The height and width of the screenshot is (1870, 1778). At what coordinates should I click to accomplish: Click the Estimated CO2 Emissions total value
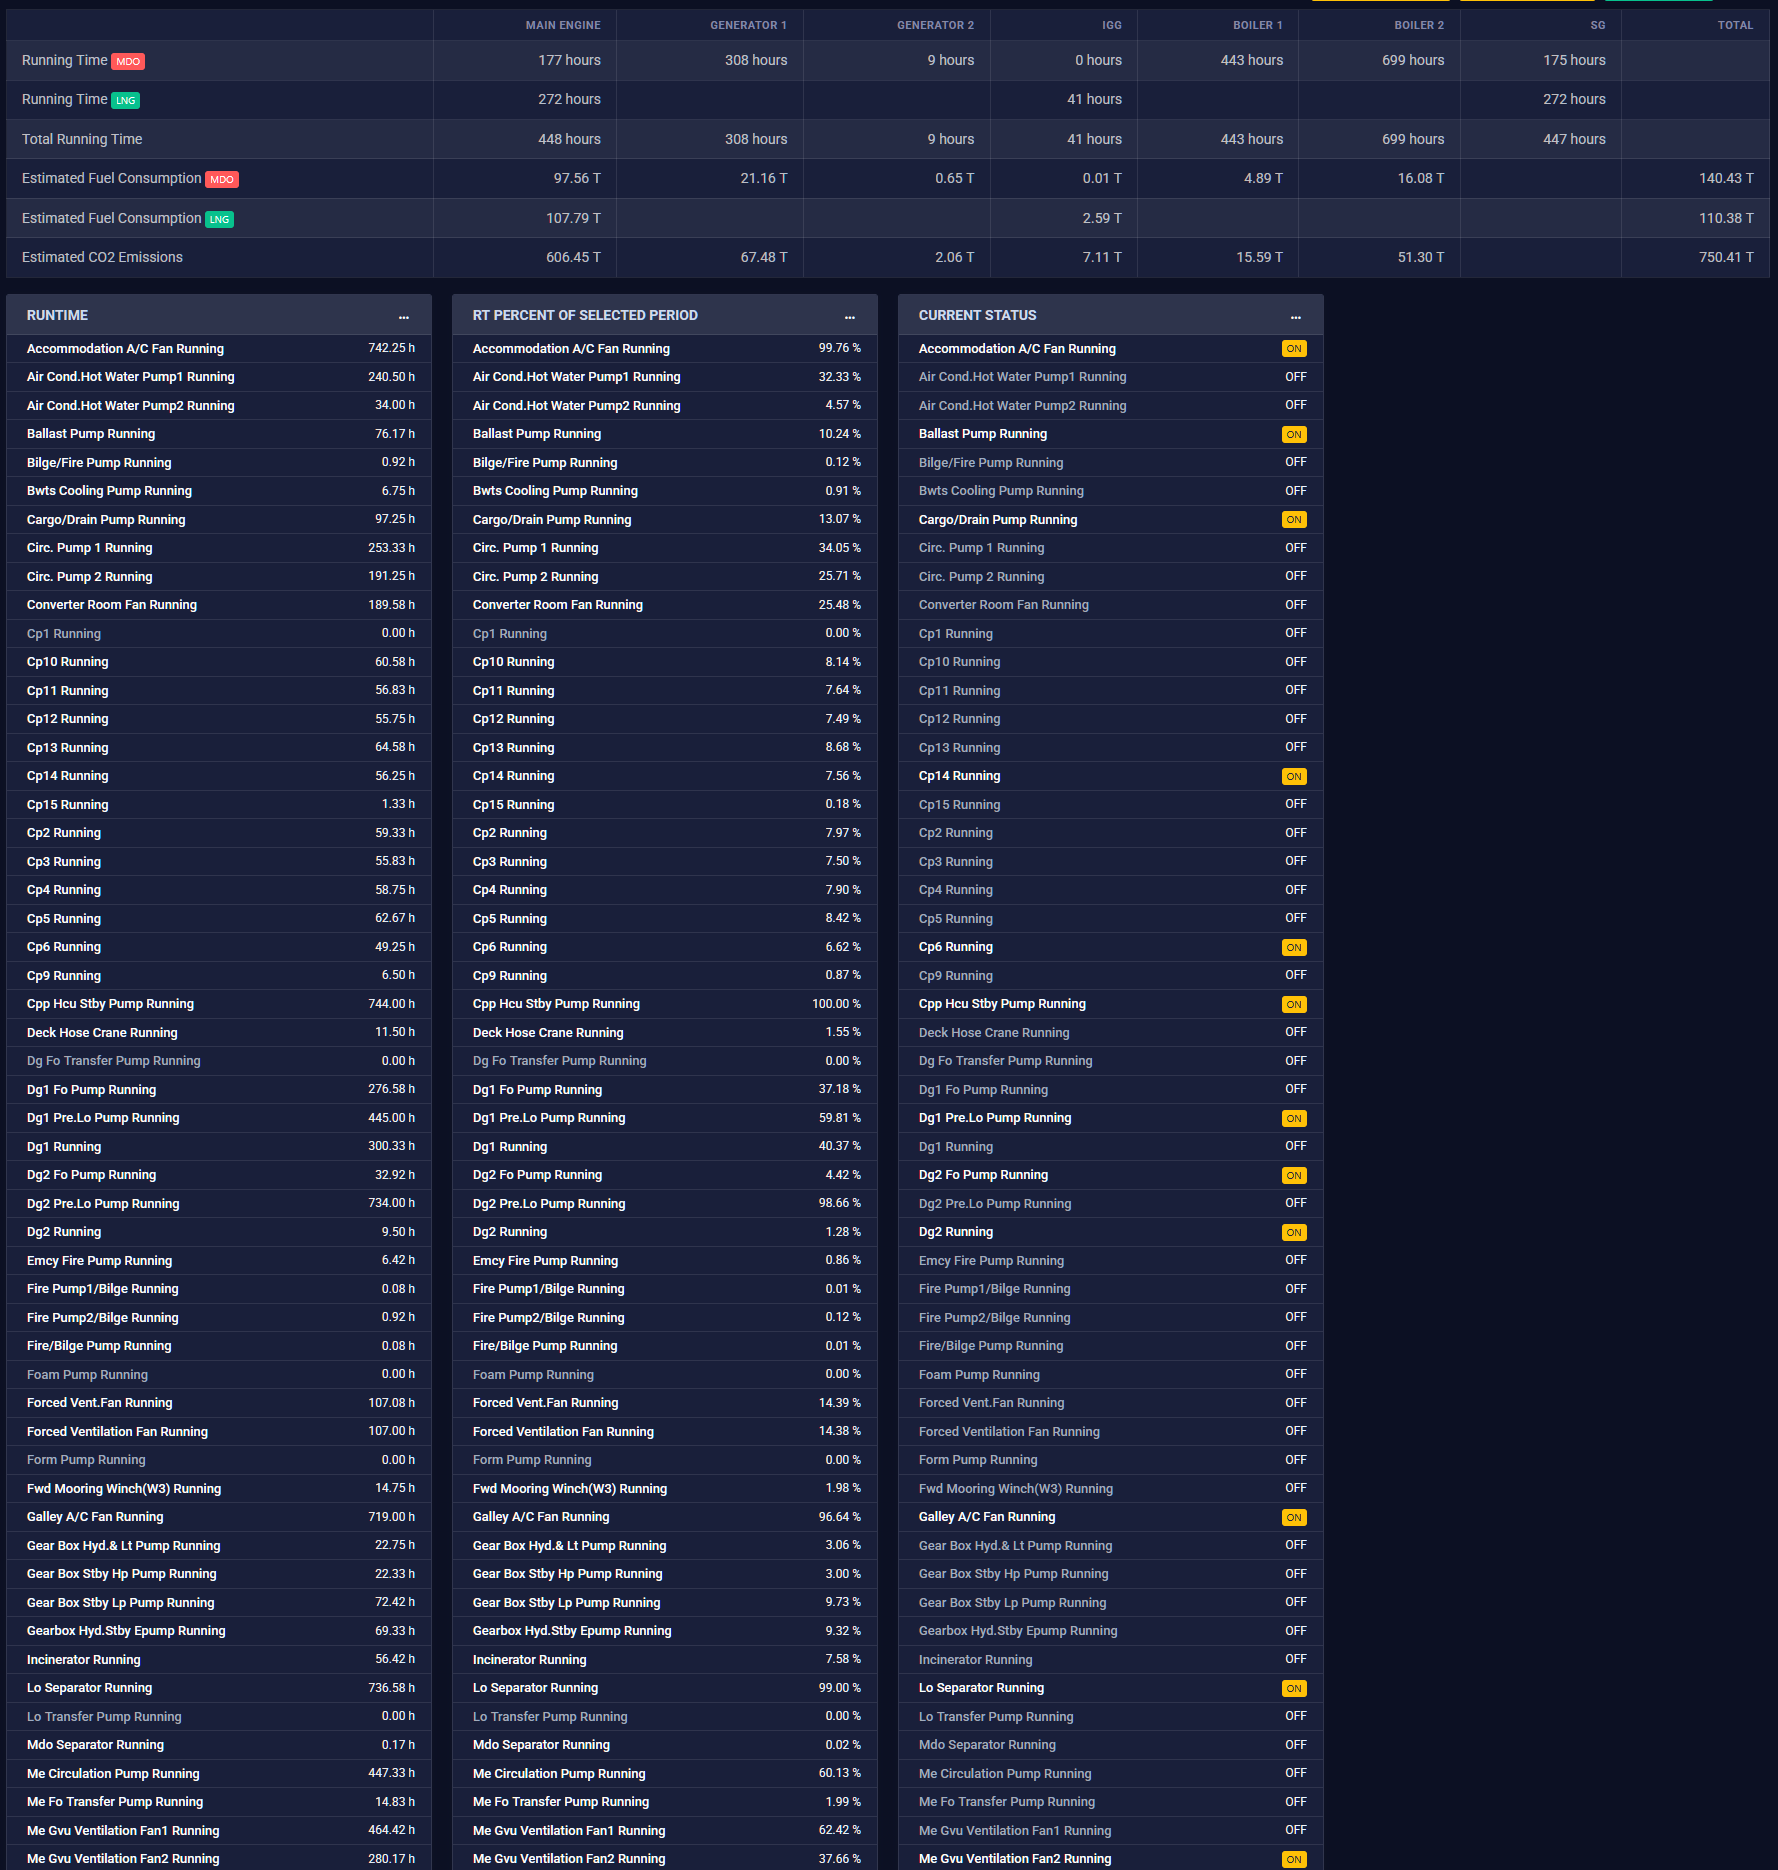(x=1726, y=257)
